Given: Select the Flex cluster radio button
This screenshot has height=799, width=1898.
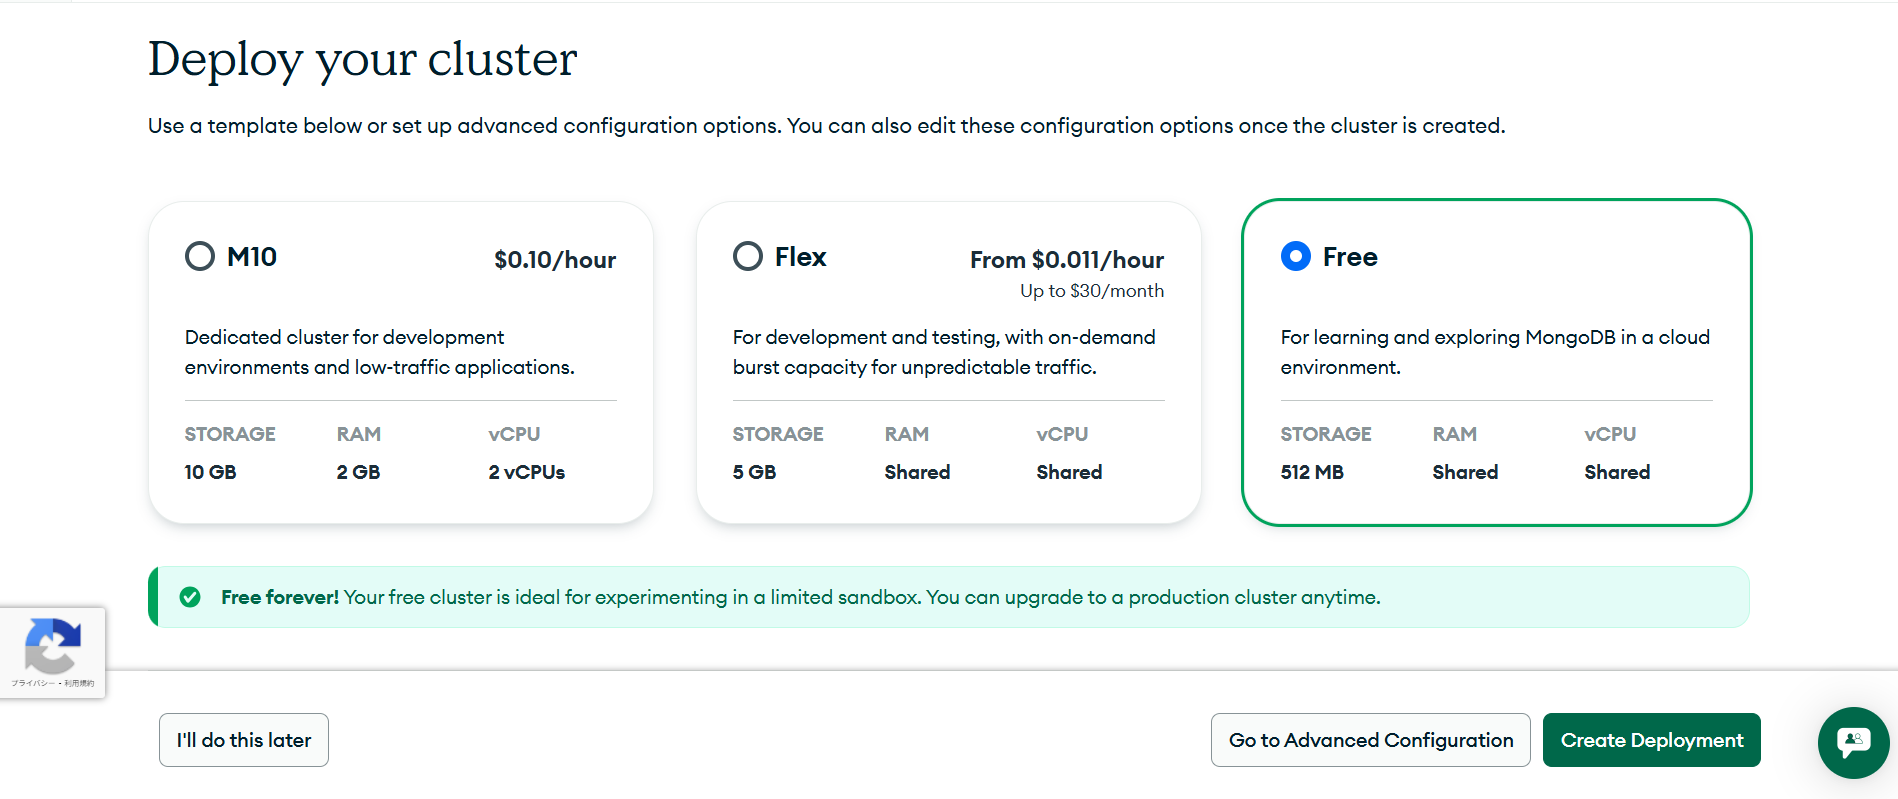Looking at the screenshot, I should click(748, 256).
